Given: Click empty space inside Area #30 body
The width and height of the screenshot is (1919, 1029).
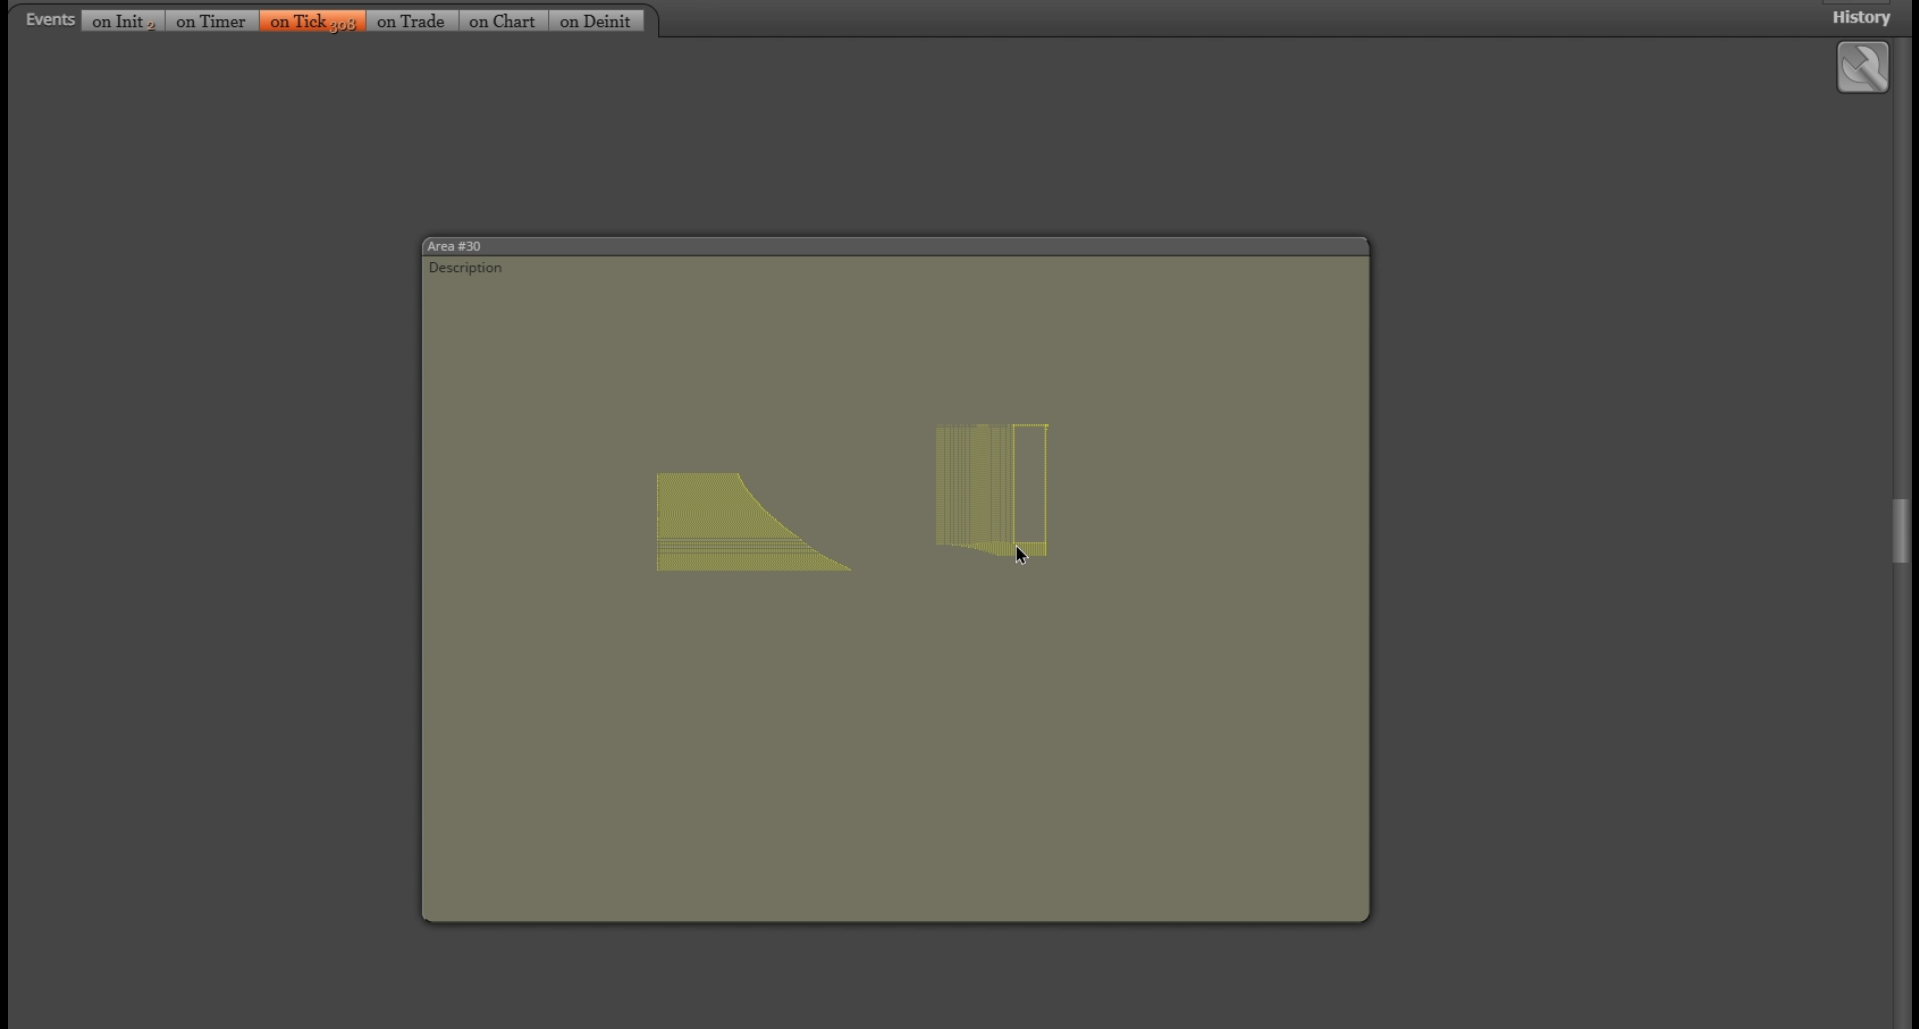Looking at the screenshot, I should click(895, 750).
